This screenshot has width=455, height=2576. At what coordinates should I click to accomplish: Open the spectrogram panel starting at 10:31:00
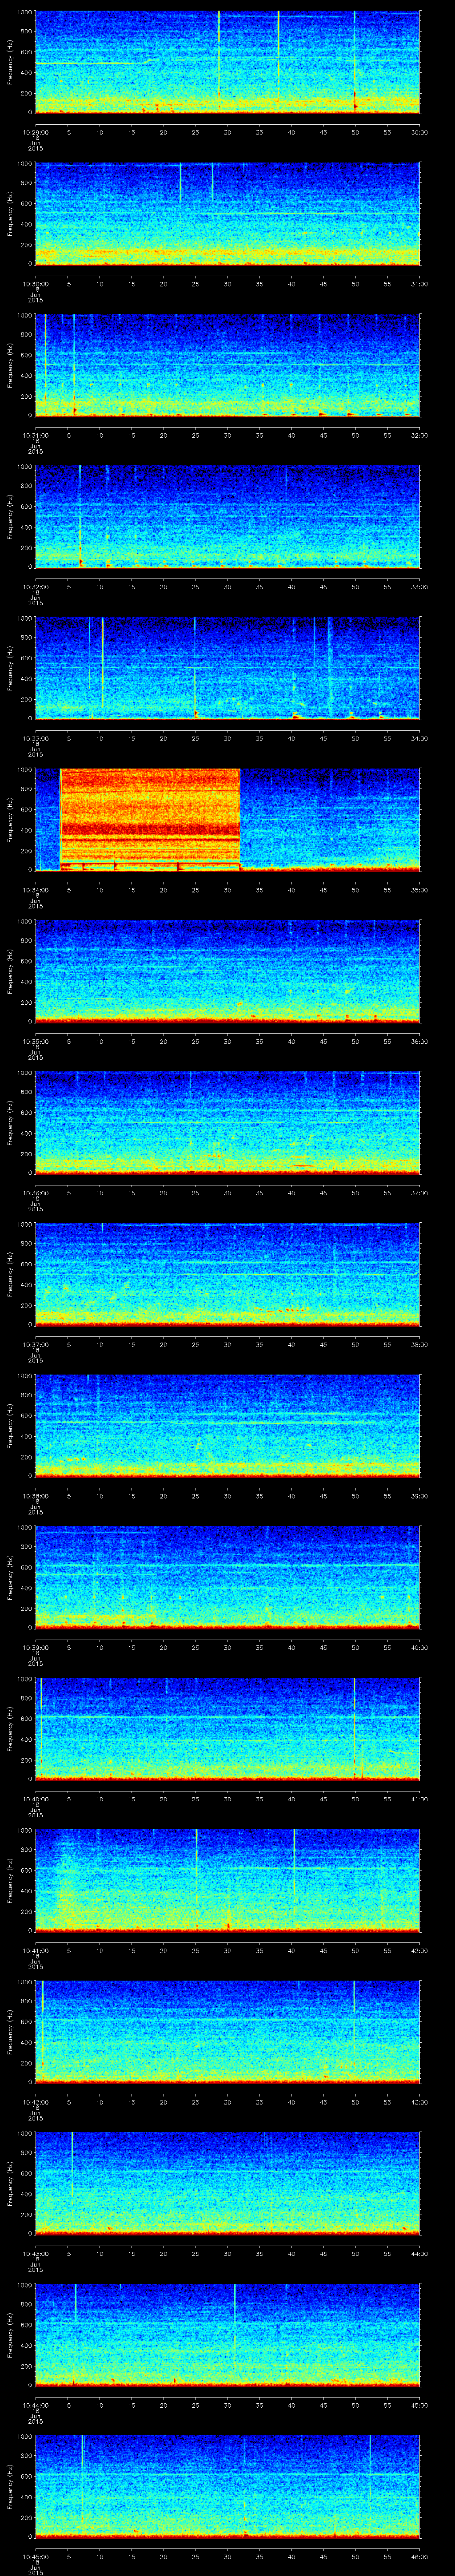tap(227, 365)
